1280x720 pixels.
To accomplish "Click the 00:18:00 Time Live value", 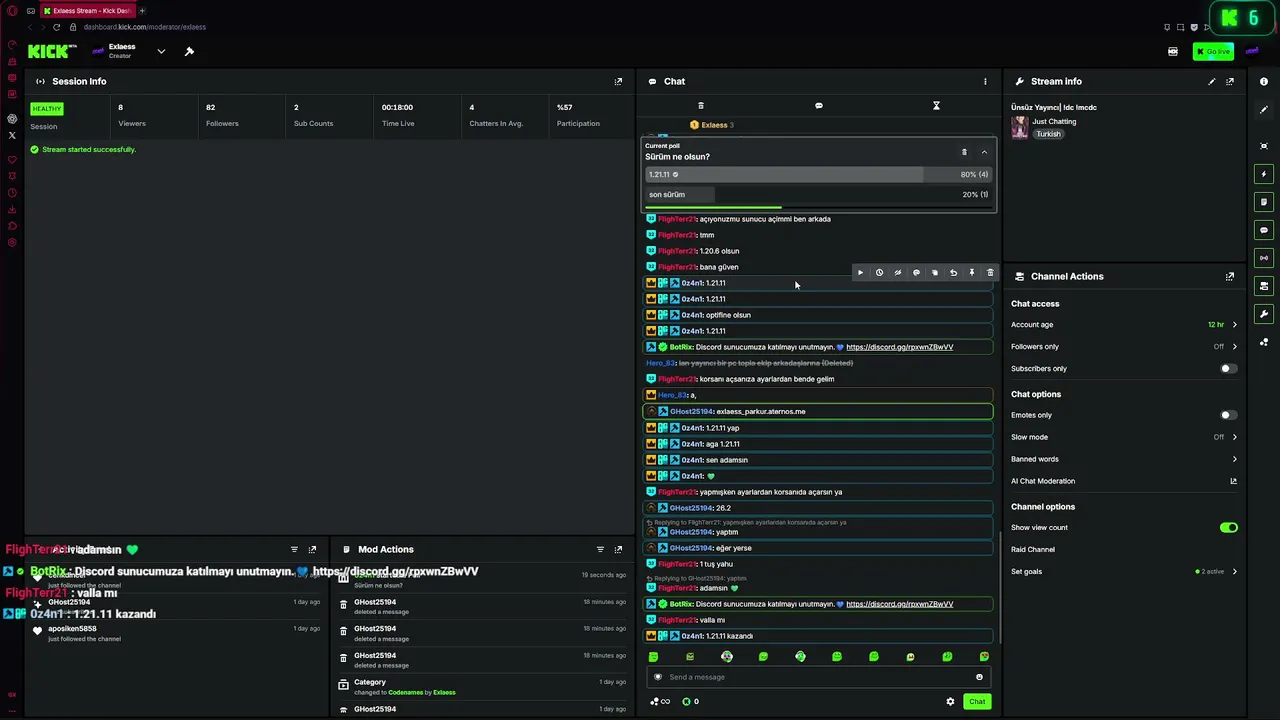I will pos(397,108).
